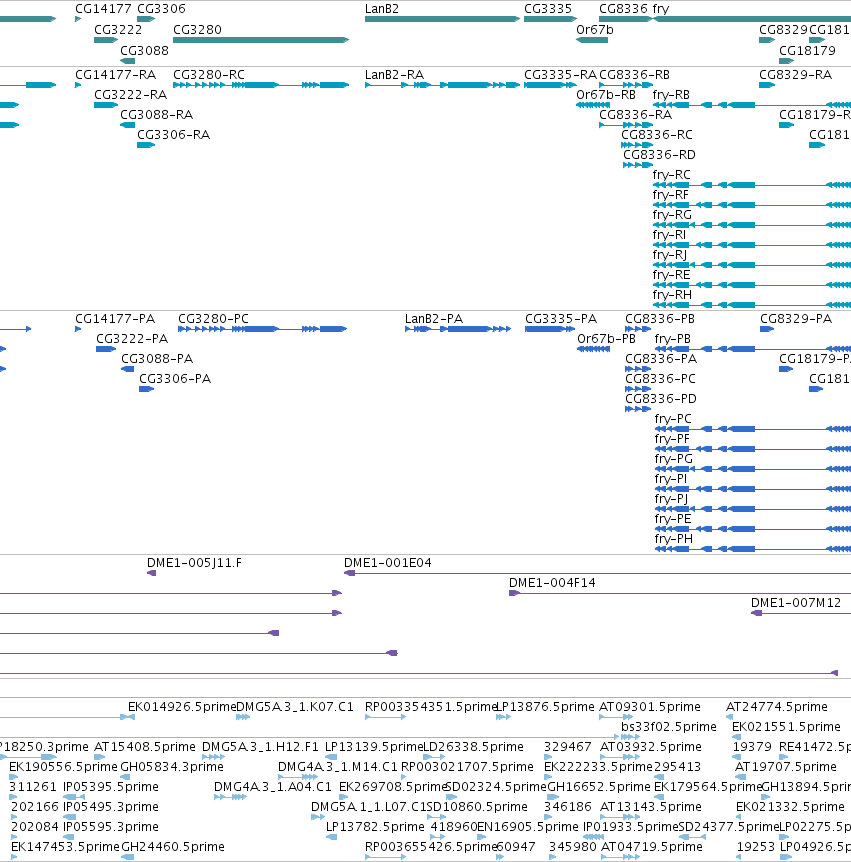Click the fry-PC protein label
Image resolution: width=851 pixels, height=862 pixels.
coord(673,419)
